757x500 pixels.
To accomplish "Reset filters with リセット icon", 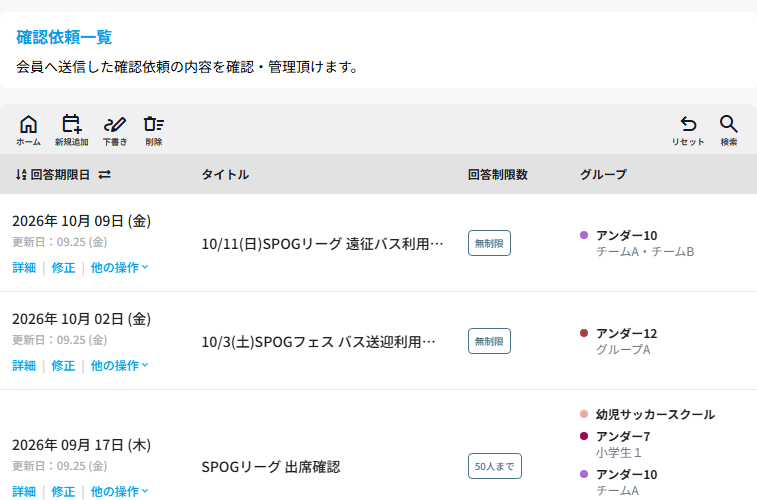I will coord(688,130).
